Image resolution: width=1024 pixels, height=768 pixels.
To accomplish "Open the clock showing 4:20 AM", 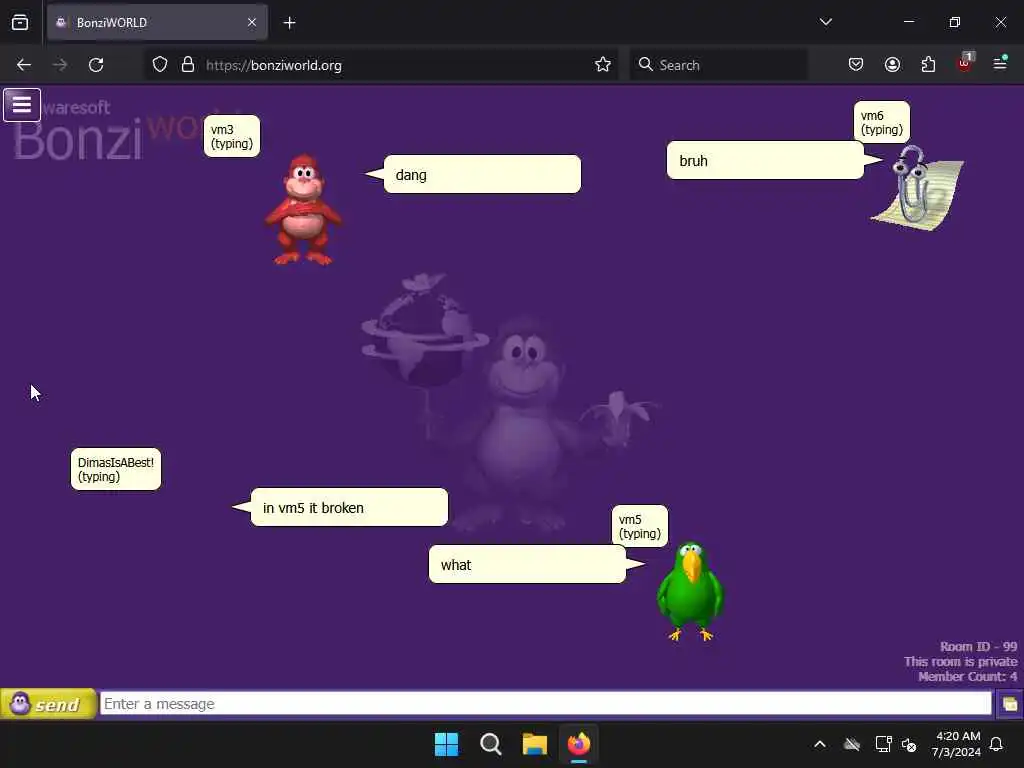I will point(957,744).
